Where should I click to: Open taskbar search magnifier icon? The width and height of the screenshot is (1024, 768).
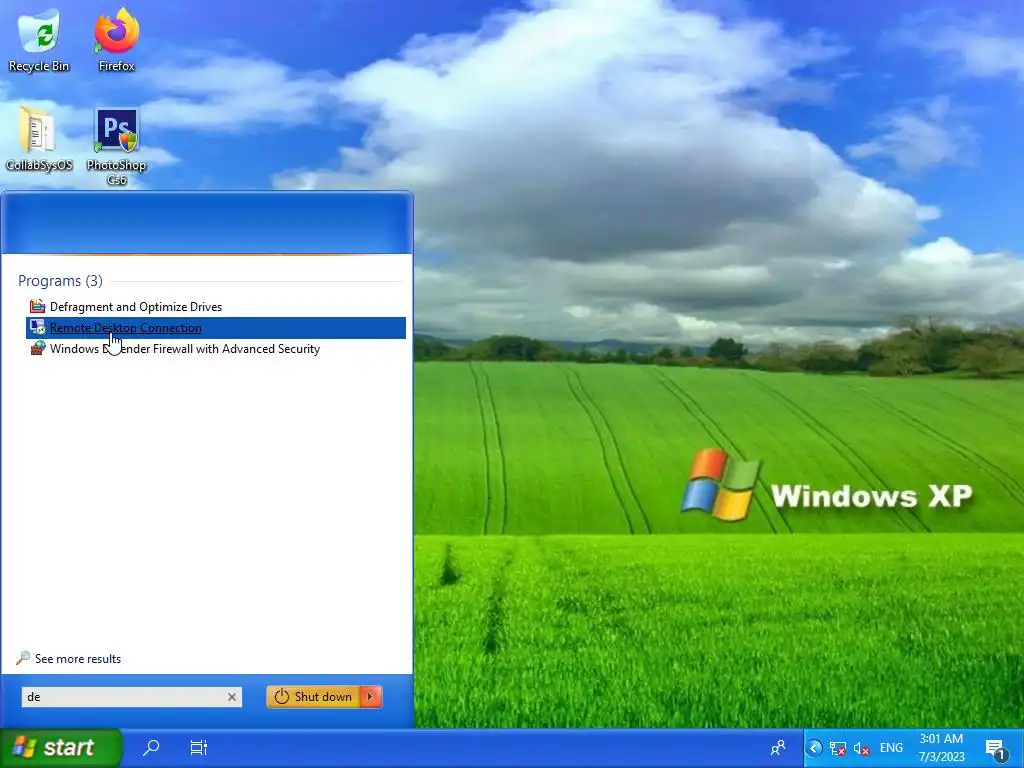151,747
